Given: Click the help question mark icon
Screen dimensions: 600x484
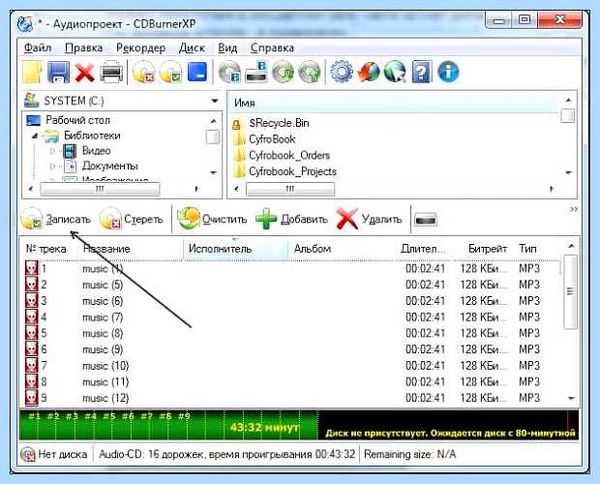Looking at the screenshot, I should point(422,72).
